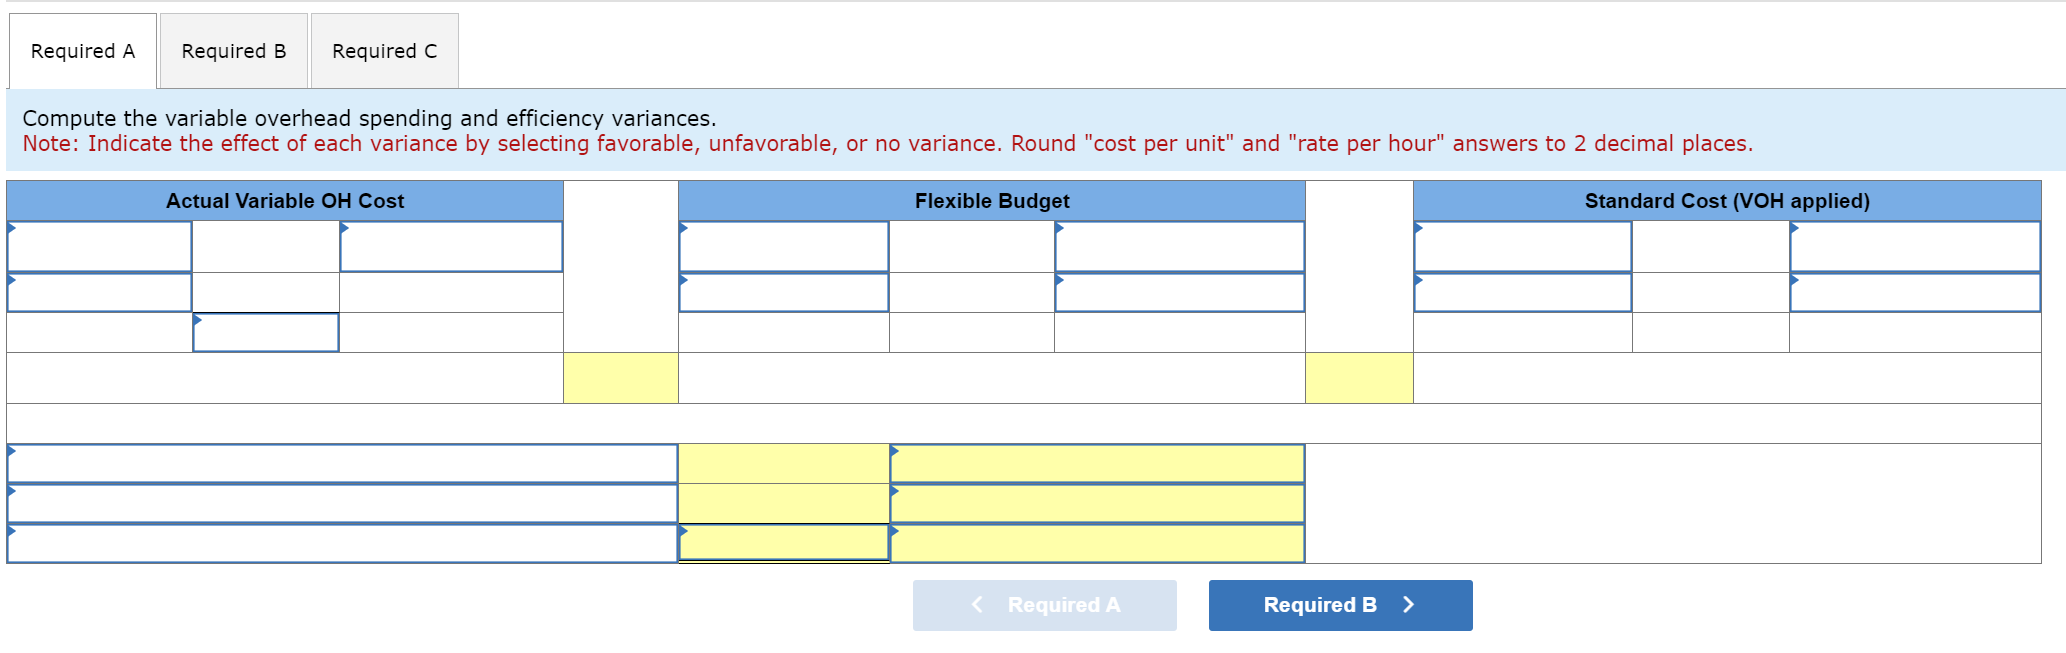Open the second-row dropdown under Standard Cost VOH applied
This screenshot has height=653, width=2066.
[1521, 292]
